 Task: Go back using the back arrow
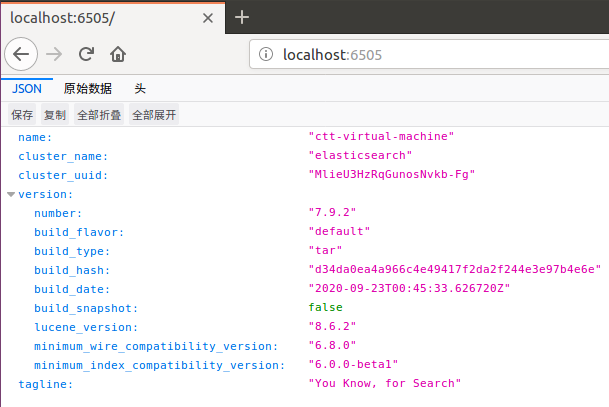[21, 54]
